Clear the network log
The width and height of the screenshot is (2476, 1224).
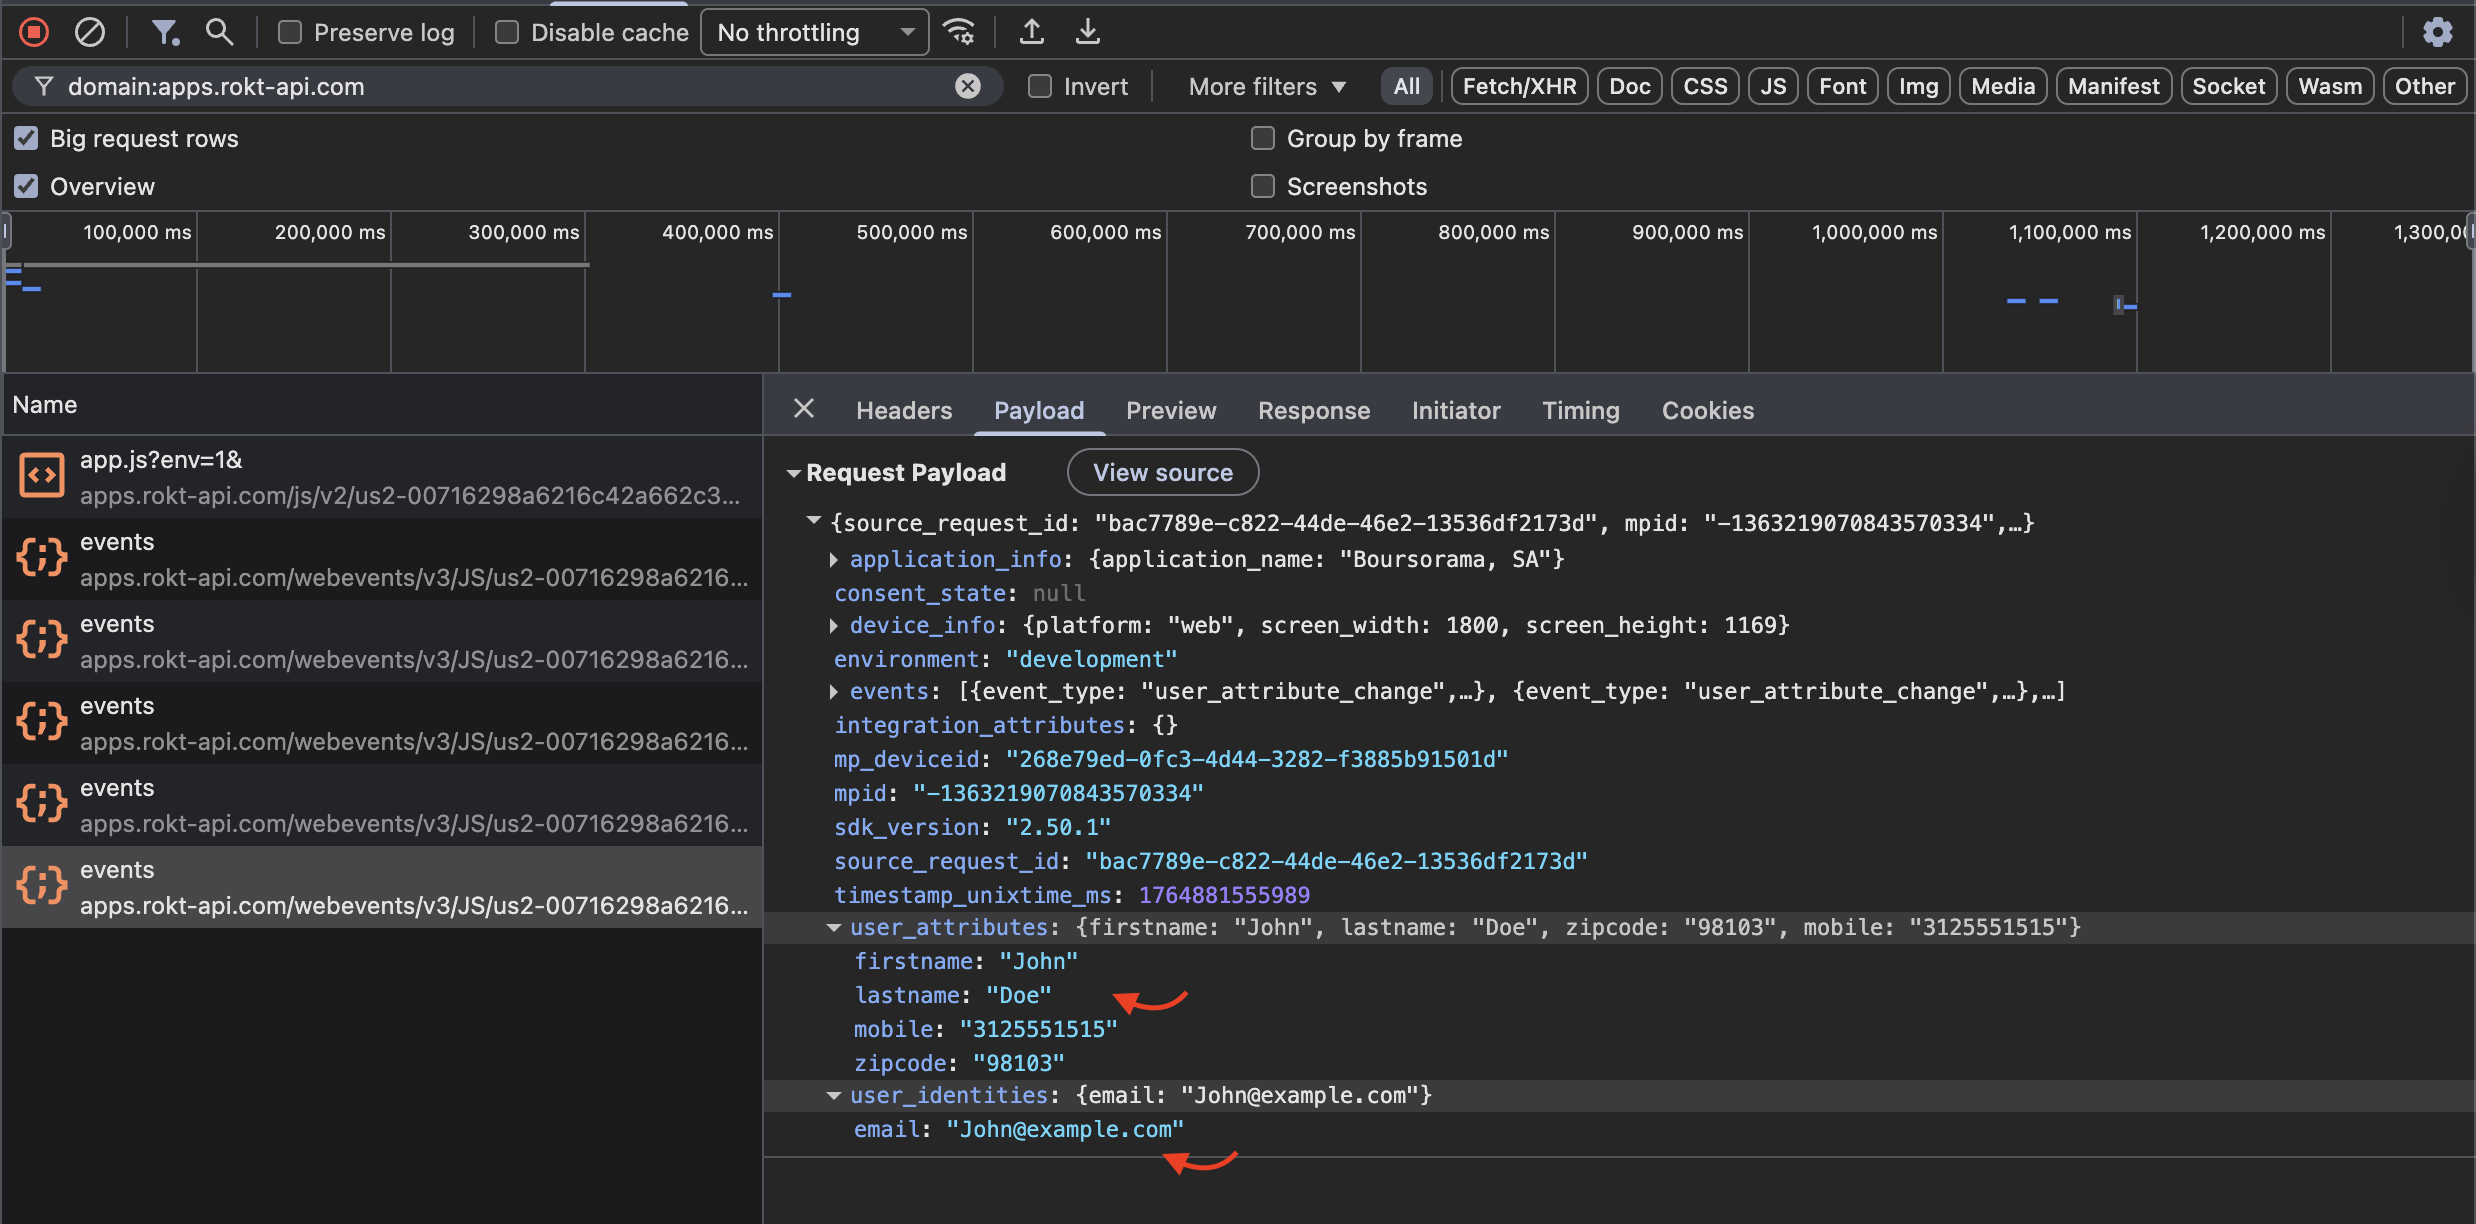pos(89,31)
